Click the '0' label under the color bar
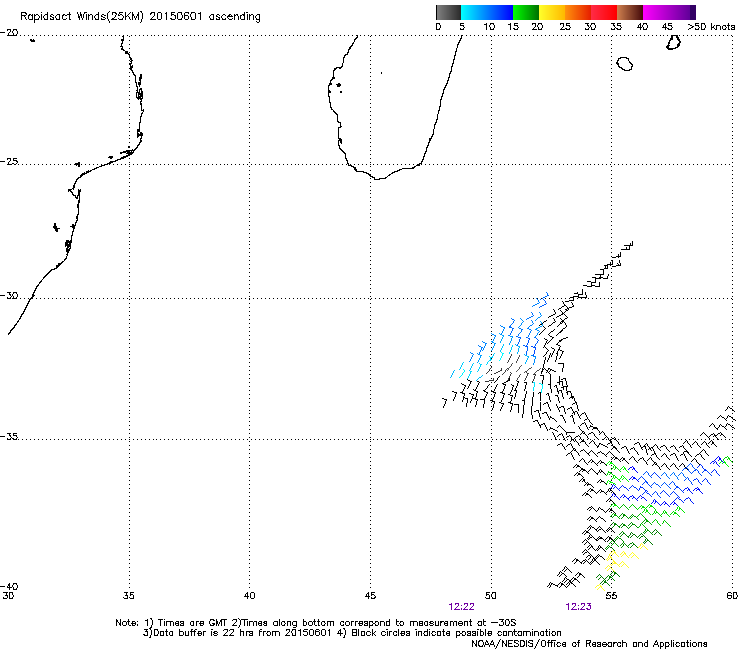This screenshot has height=650, width=740. tap(438, 27)
